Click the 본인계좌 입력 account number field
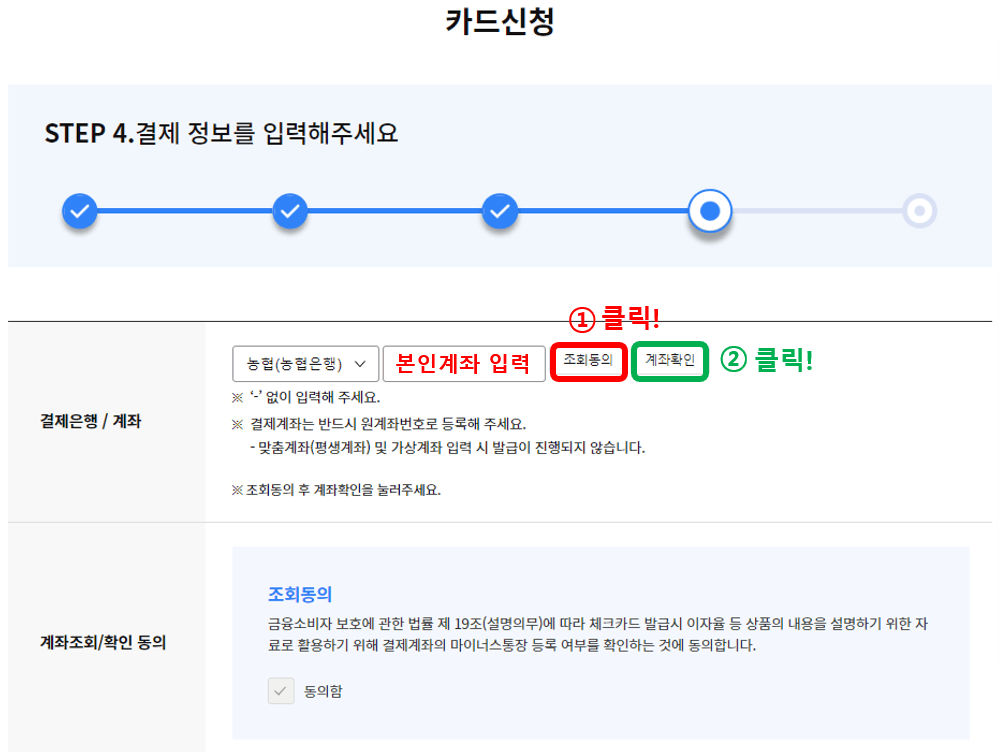This screenshot has width=1000, height=752. [465, 363]
